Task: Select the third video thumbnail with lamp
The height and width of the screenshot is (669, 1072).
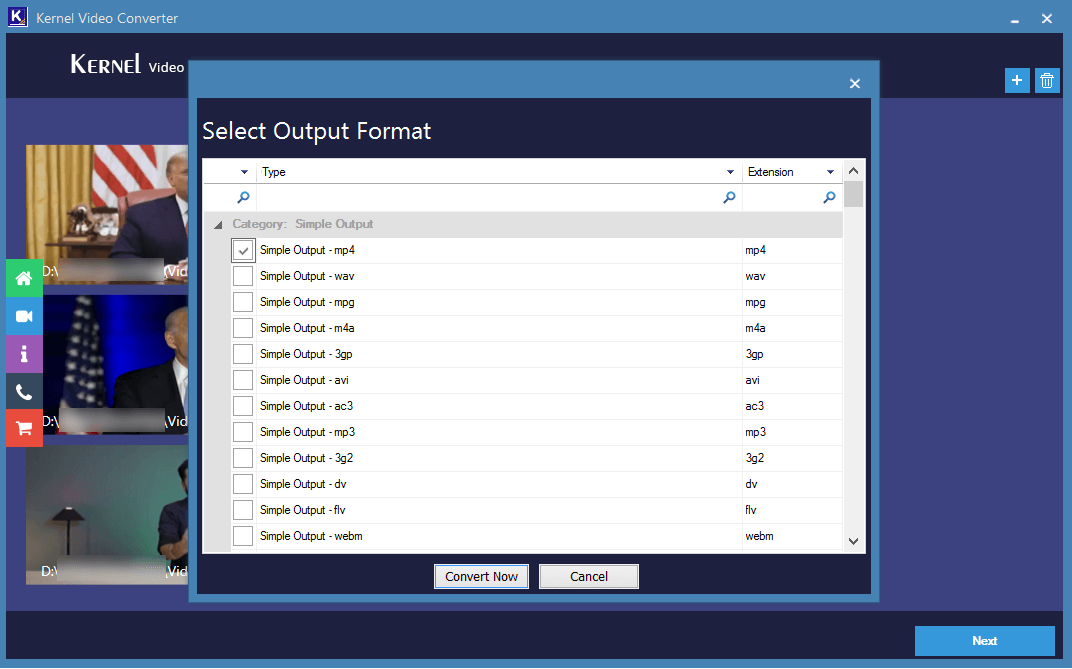Action: click(x=107, y=515)
